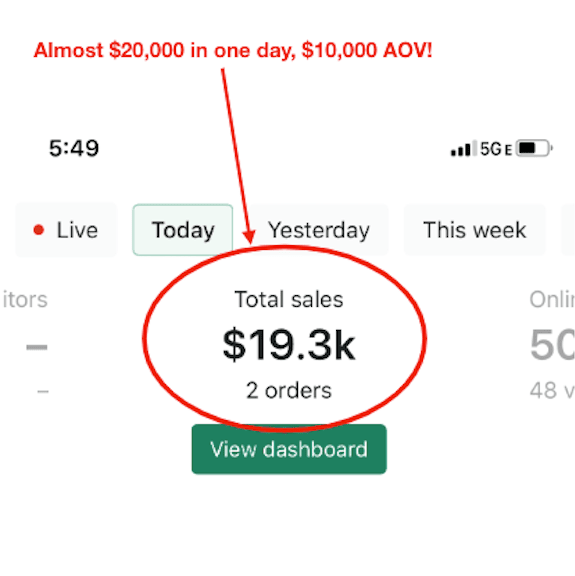Click the red arrowhead annotation
Viewport: 575px width, 576px height.
[x=249, y=237]
